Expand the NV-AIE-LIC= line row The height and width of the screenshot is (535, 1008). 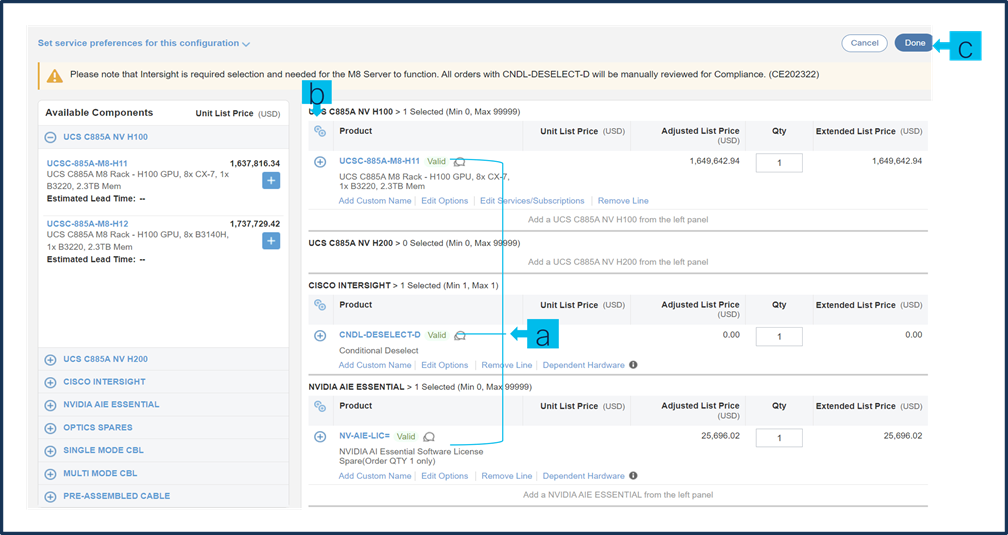(x=320, y=437)
